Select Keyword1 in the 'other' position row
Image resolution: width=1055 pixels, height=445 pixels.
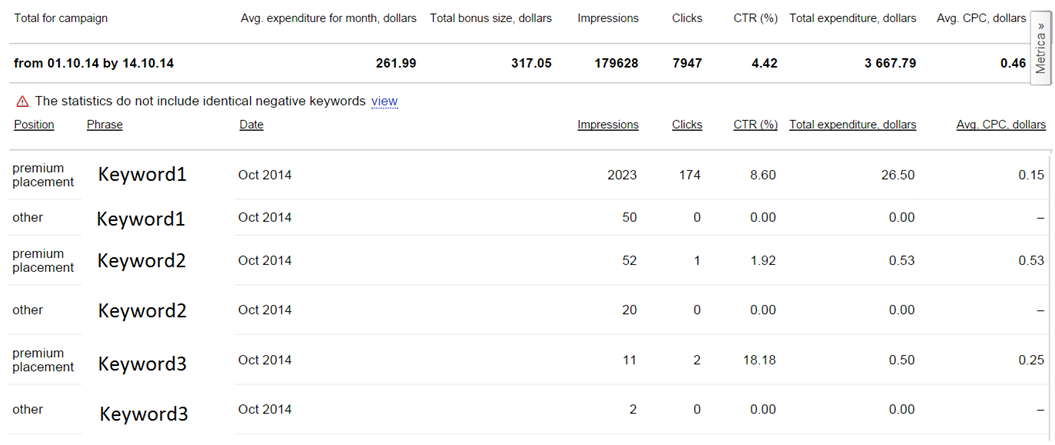(140, 219)
